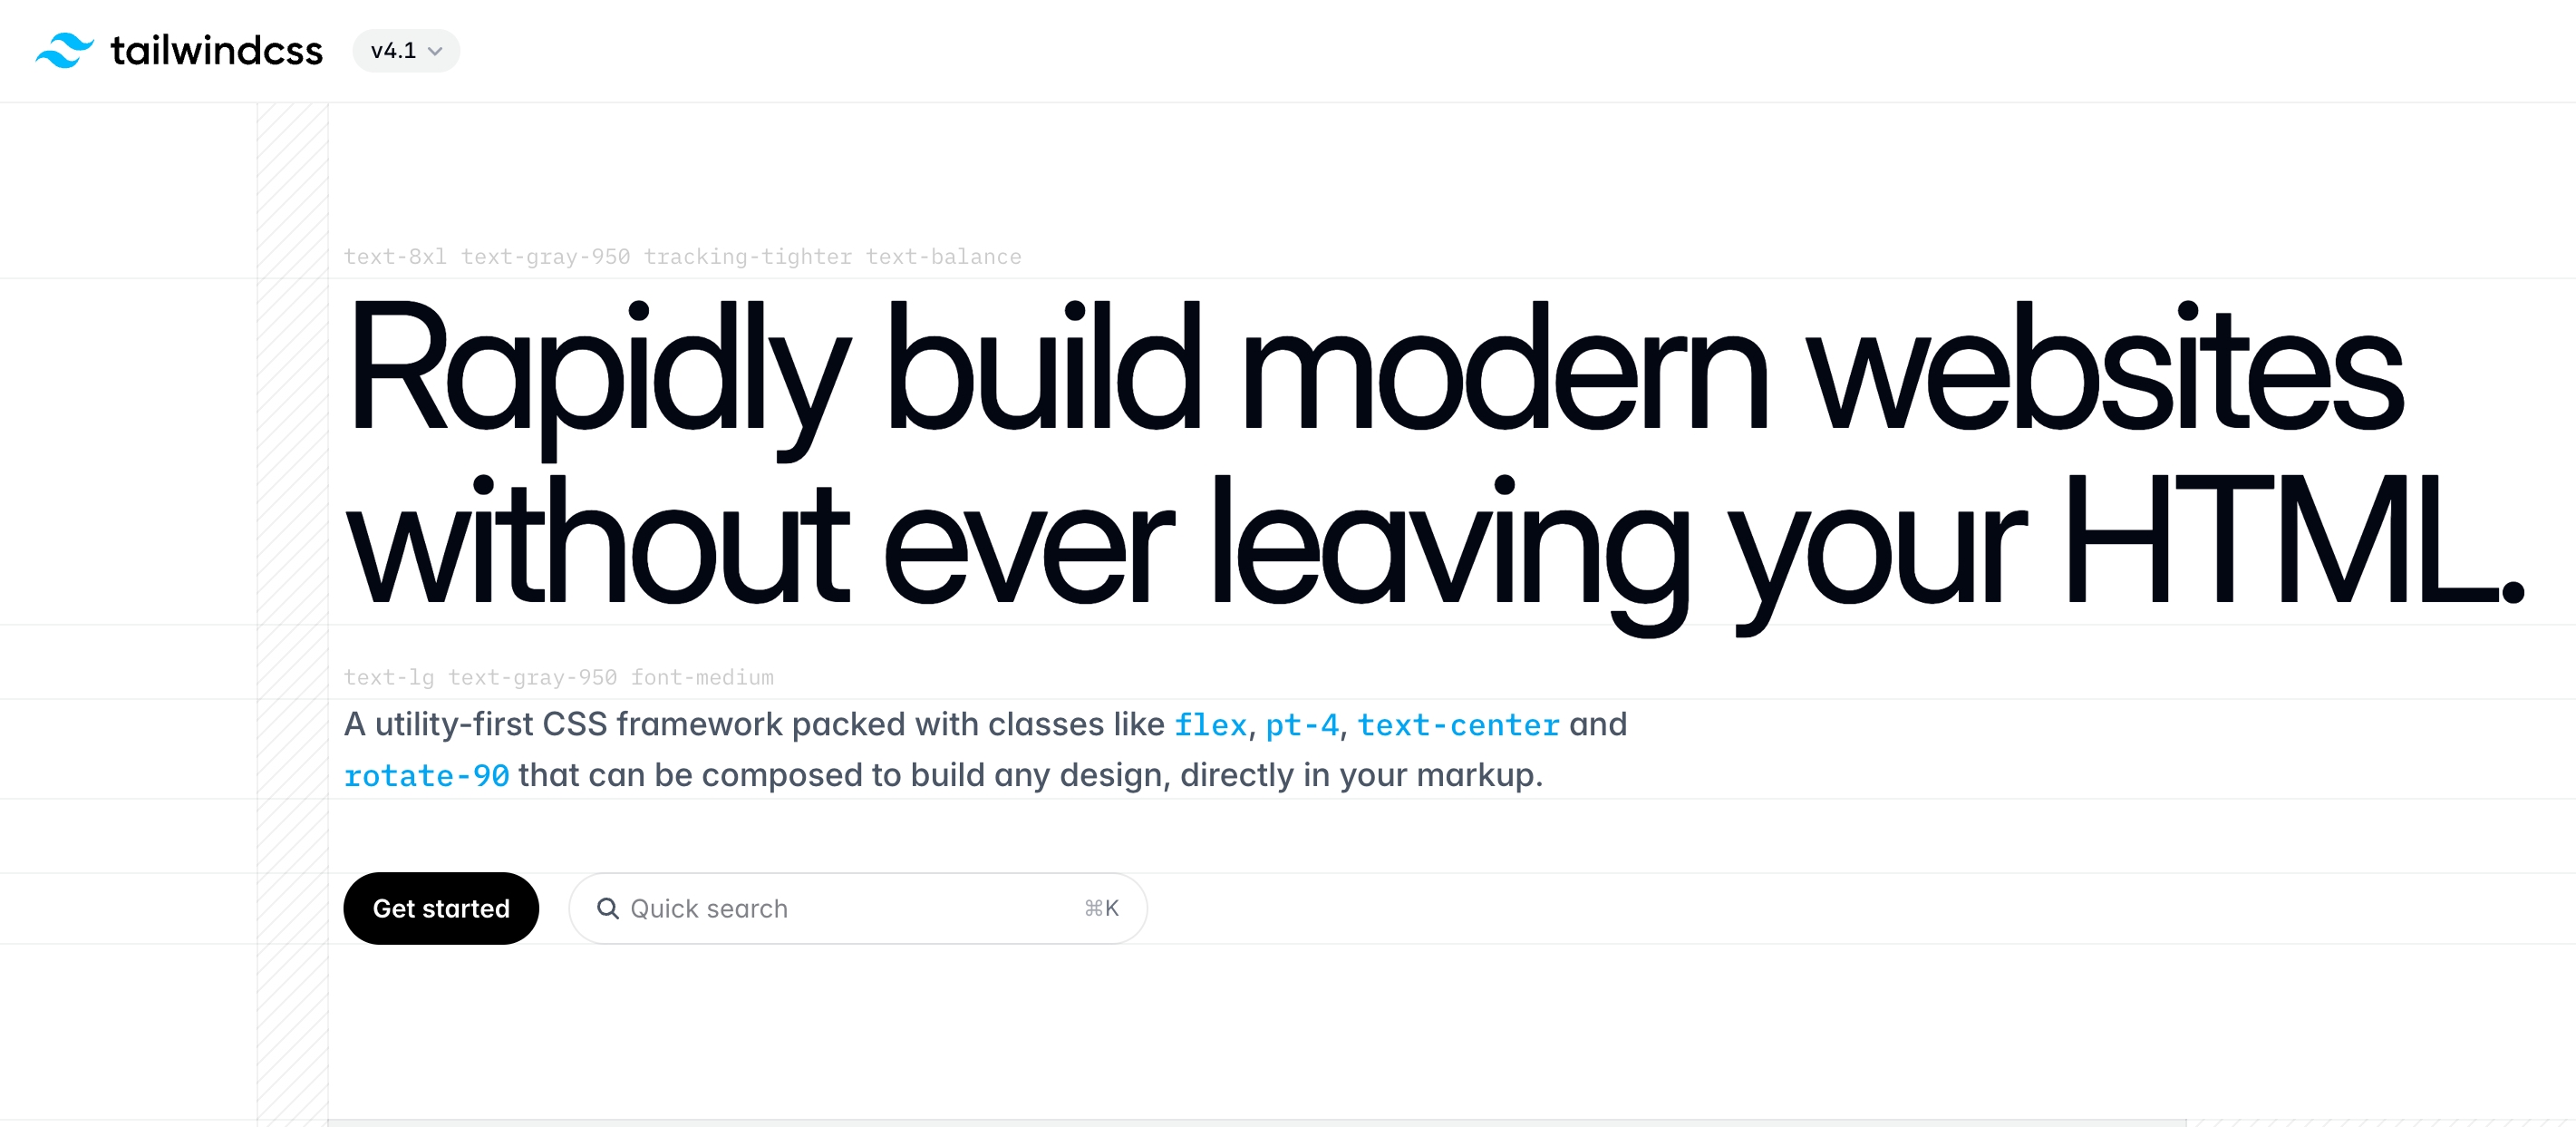Click the Tailwind wave logo icon
Screen dimensions: 2576x1127
[x=64, y=50]
